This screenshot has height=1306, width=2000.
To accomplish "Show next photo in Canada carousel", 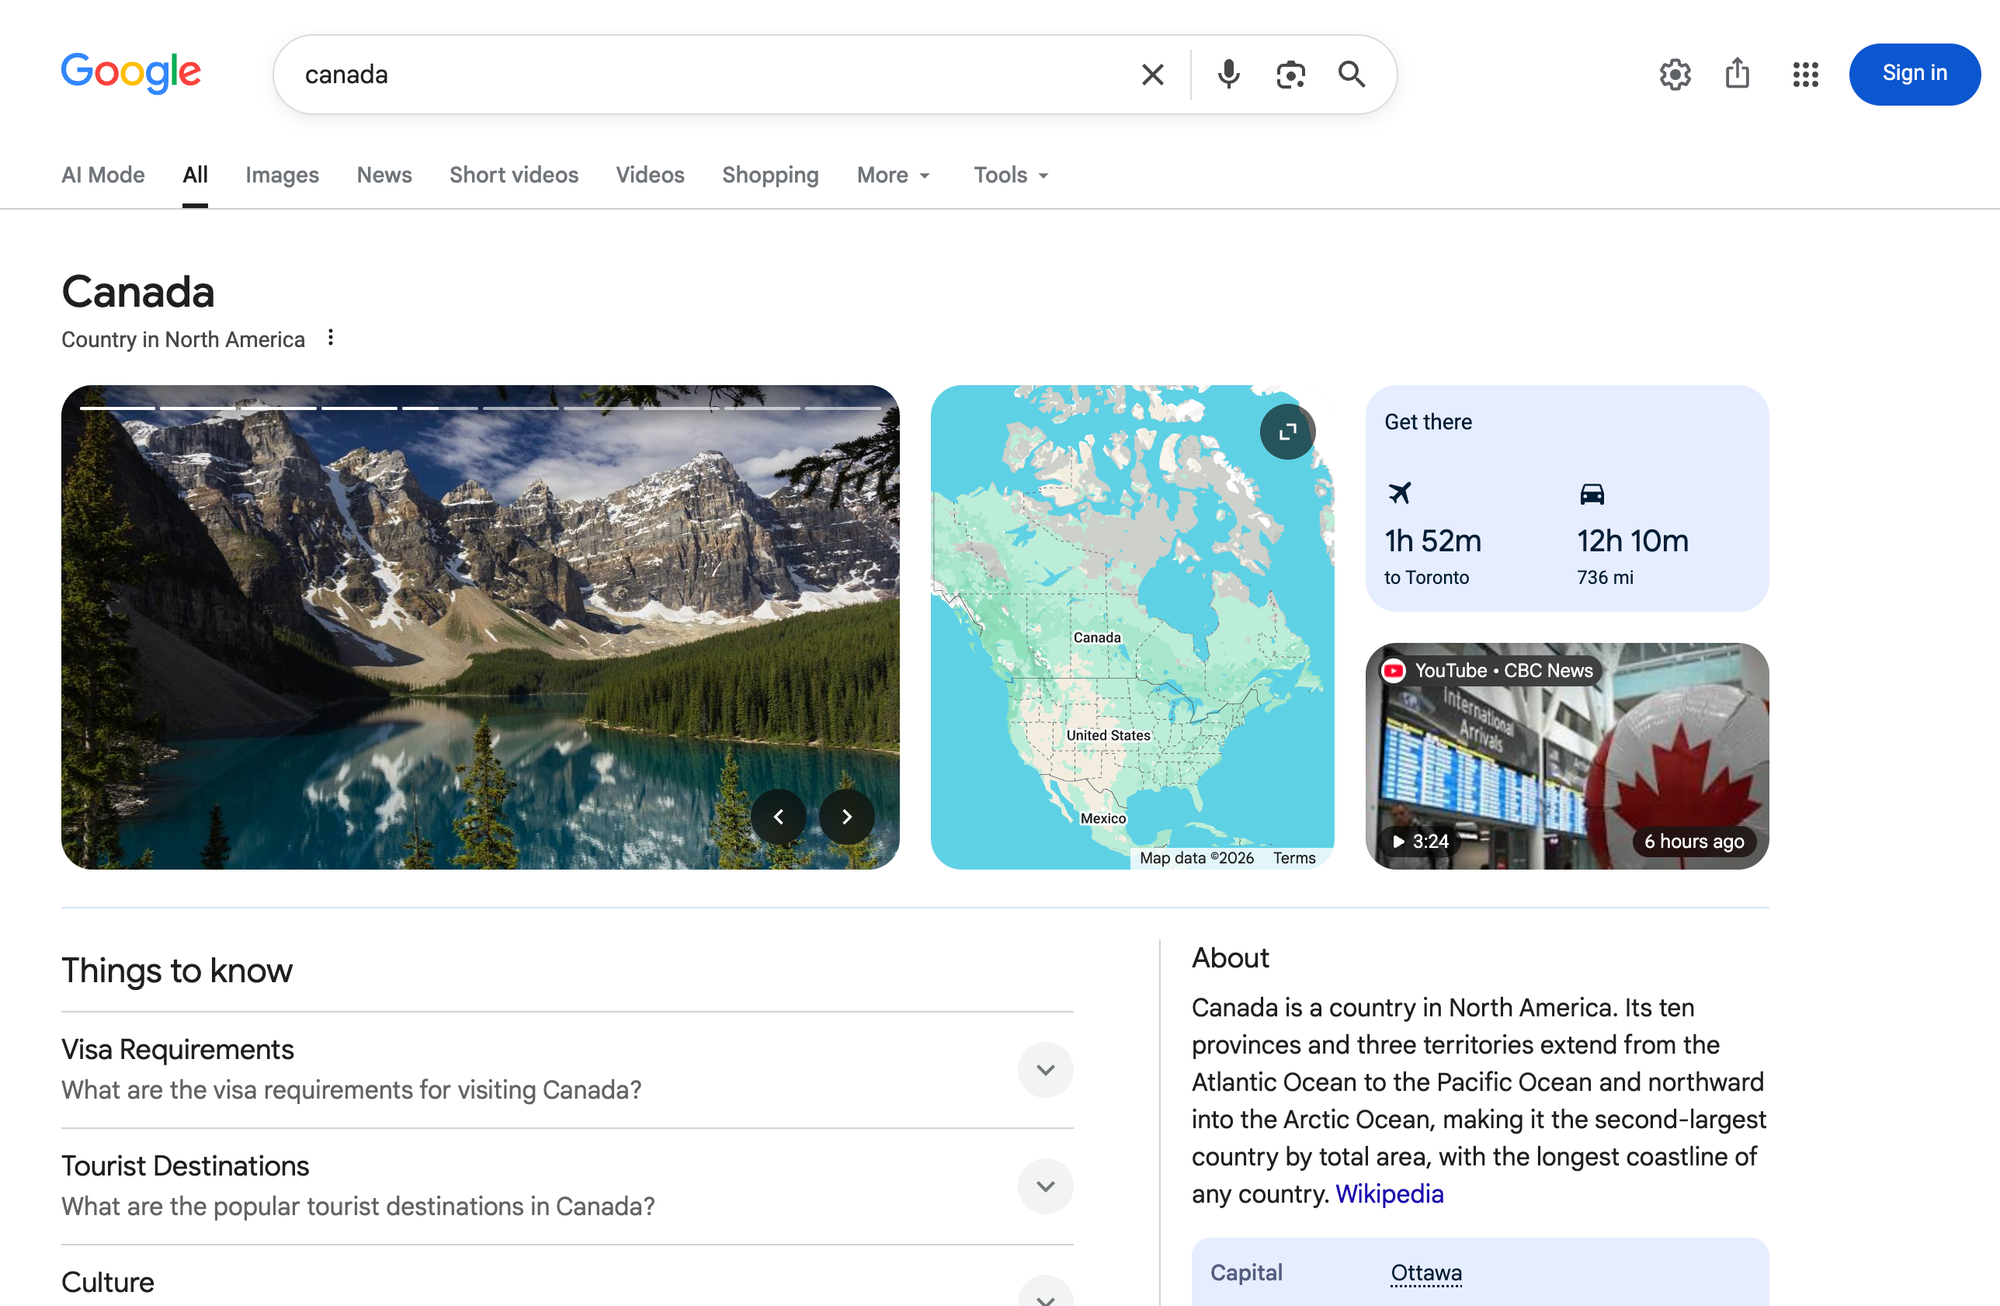I will pyautogui.click(x=846, y=817).
